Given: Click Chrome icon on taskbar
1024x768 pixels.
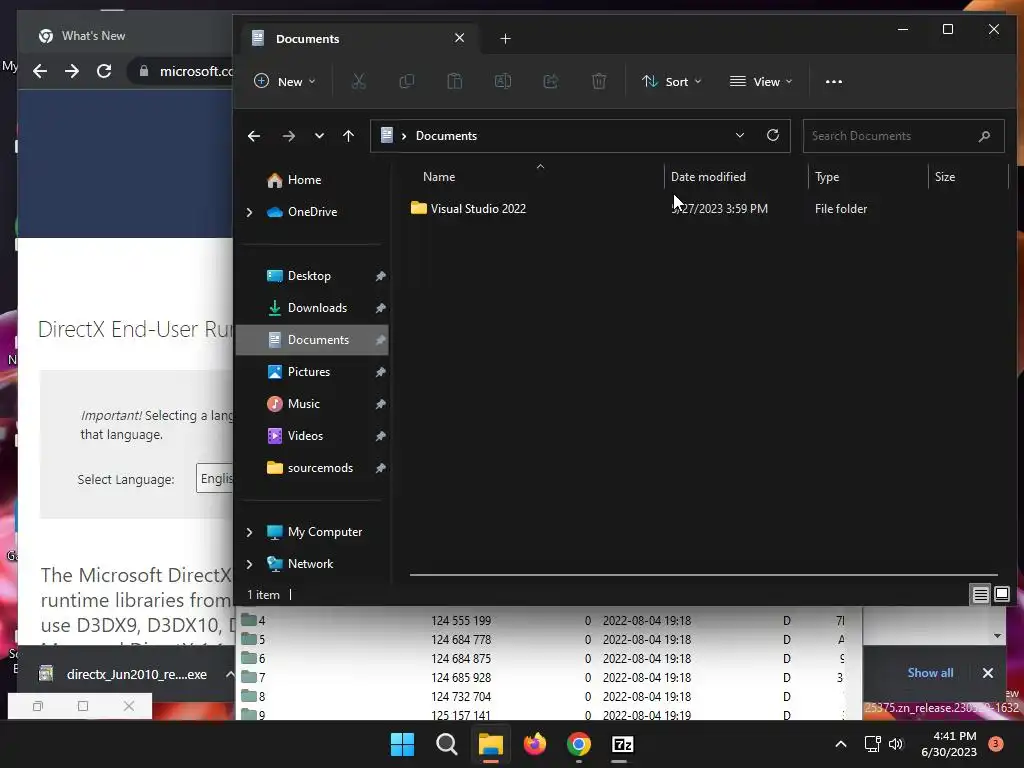Looking at the screenshot, I should click(579, 744).
